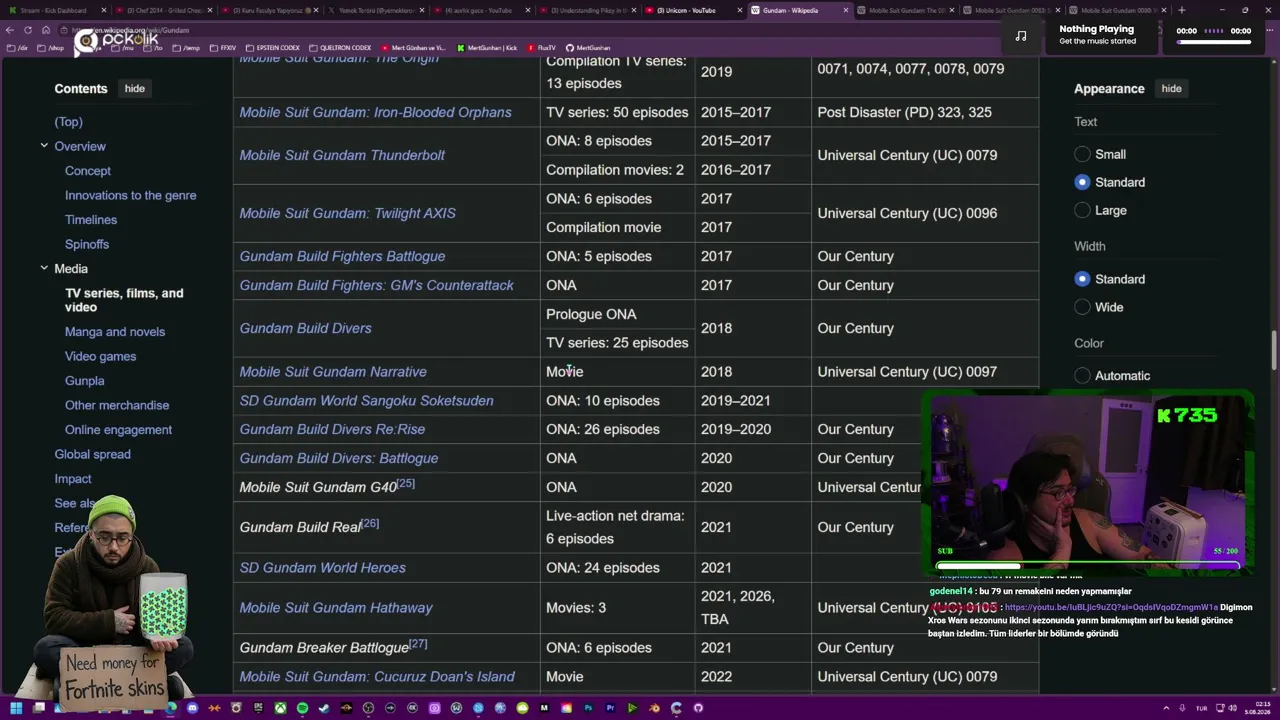Select Standard width option
The width and height of the screenshot is (1280, 720).
pos(1082,279)
